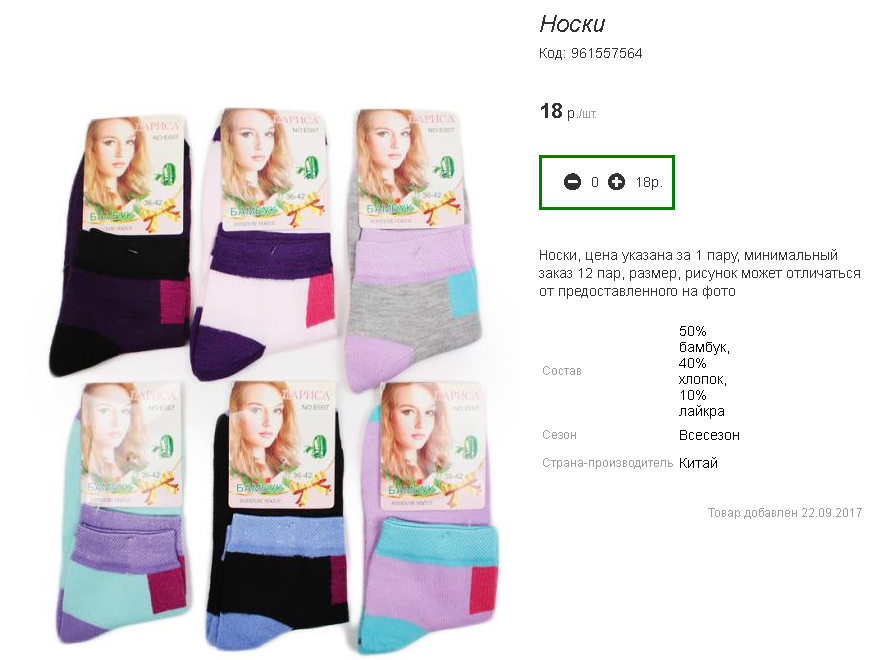Click the 18р. total in green box
The image size is (873, 660).
click(x=649, y=182)
